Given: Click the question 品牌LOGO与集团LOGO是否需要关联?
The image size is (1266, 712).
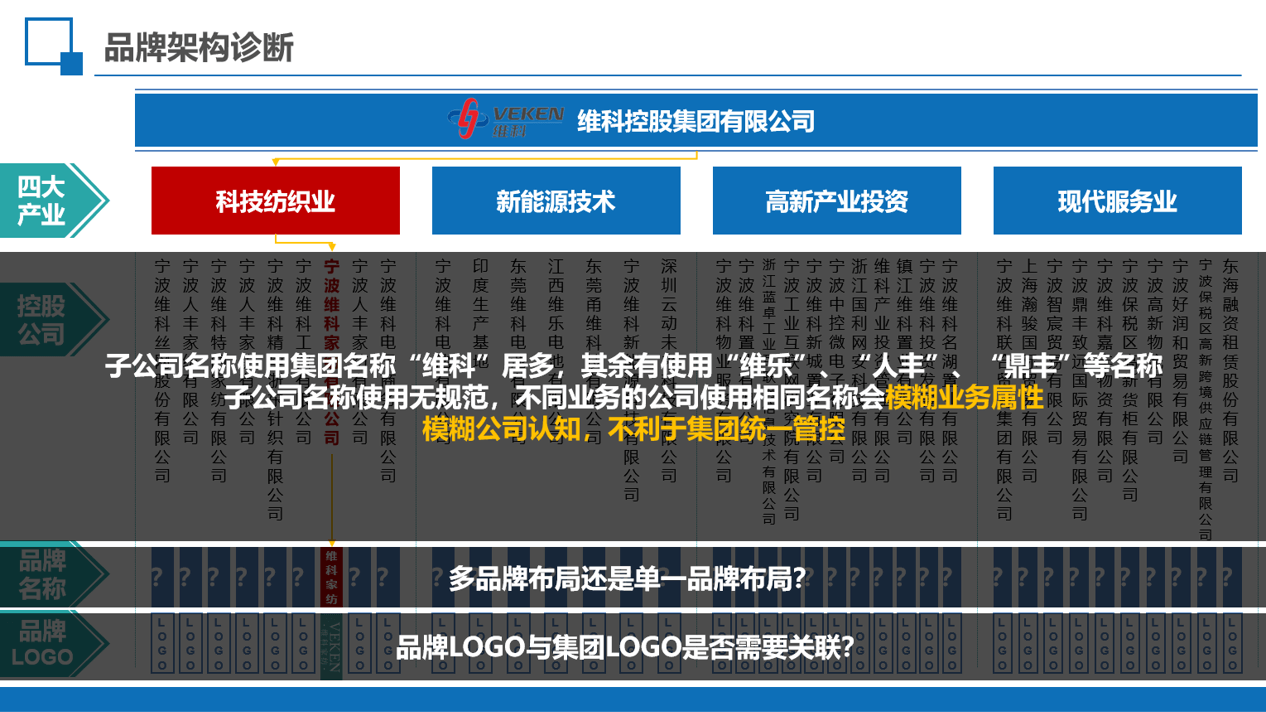Looking at the screenshot, I should (625, 647).
